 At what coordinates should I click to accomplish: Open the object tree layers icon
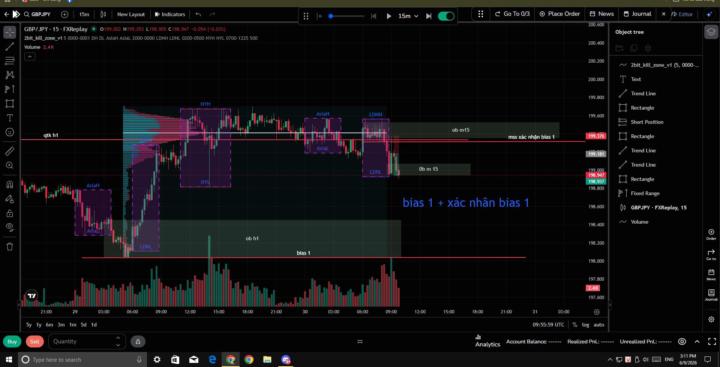coord(710,32)
